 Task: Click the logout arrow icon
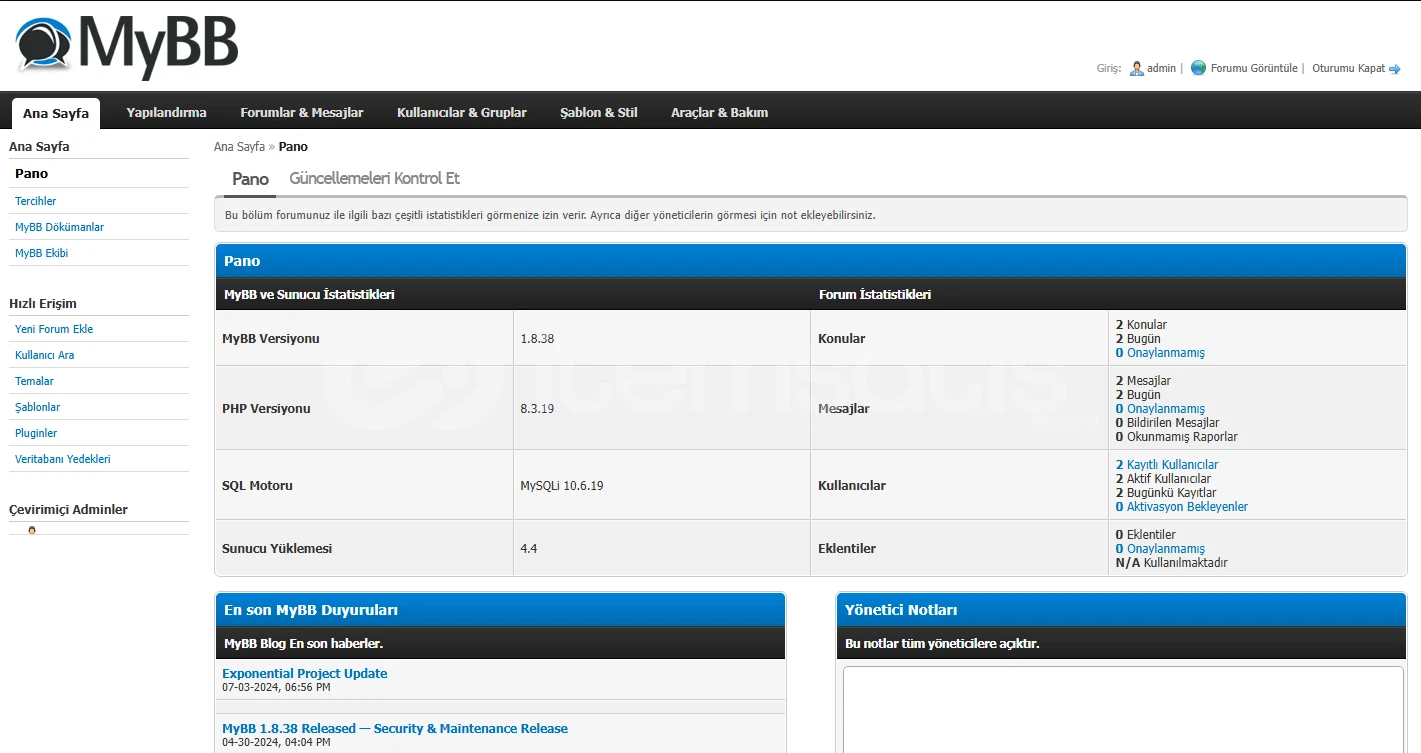pyautogui.click(x=1395, y=69)
